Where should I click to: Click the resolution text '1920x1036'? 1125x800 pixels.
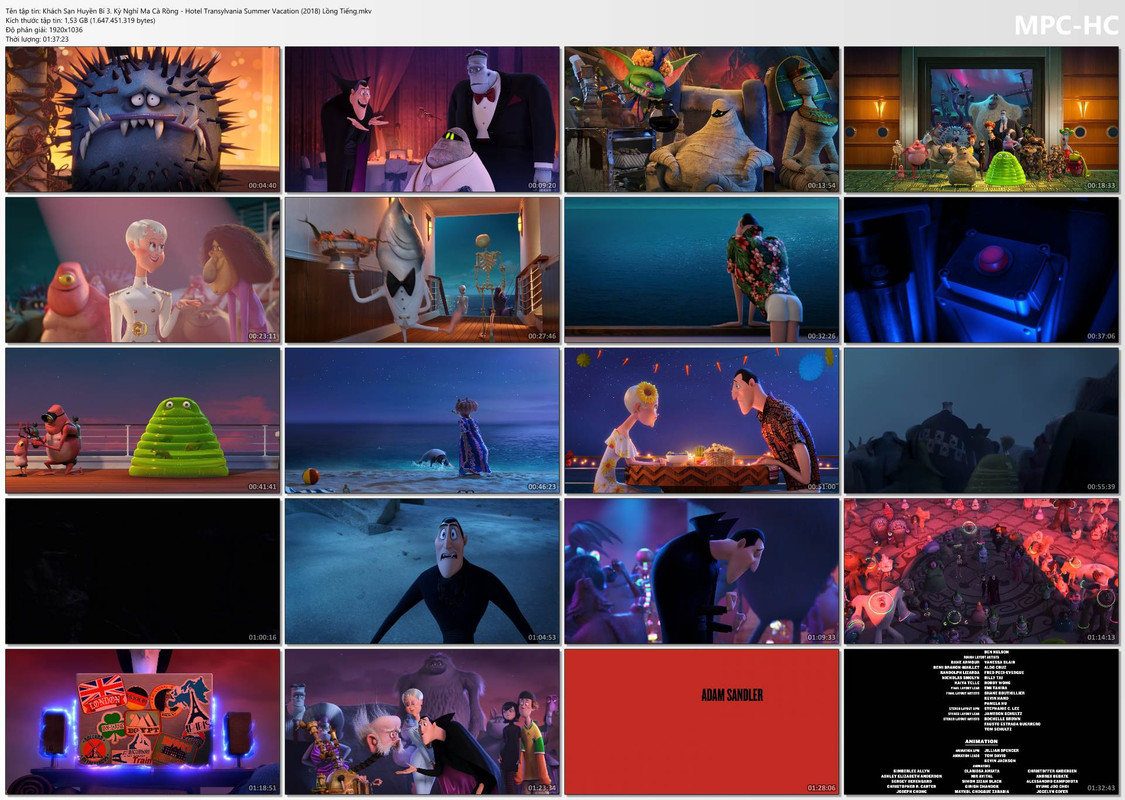tap(66, 29)
